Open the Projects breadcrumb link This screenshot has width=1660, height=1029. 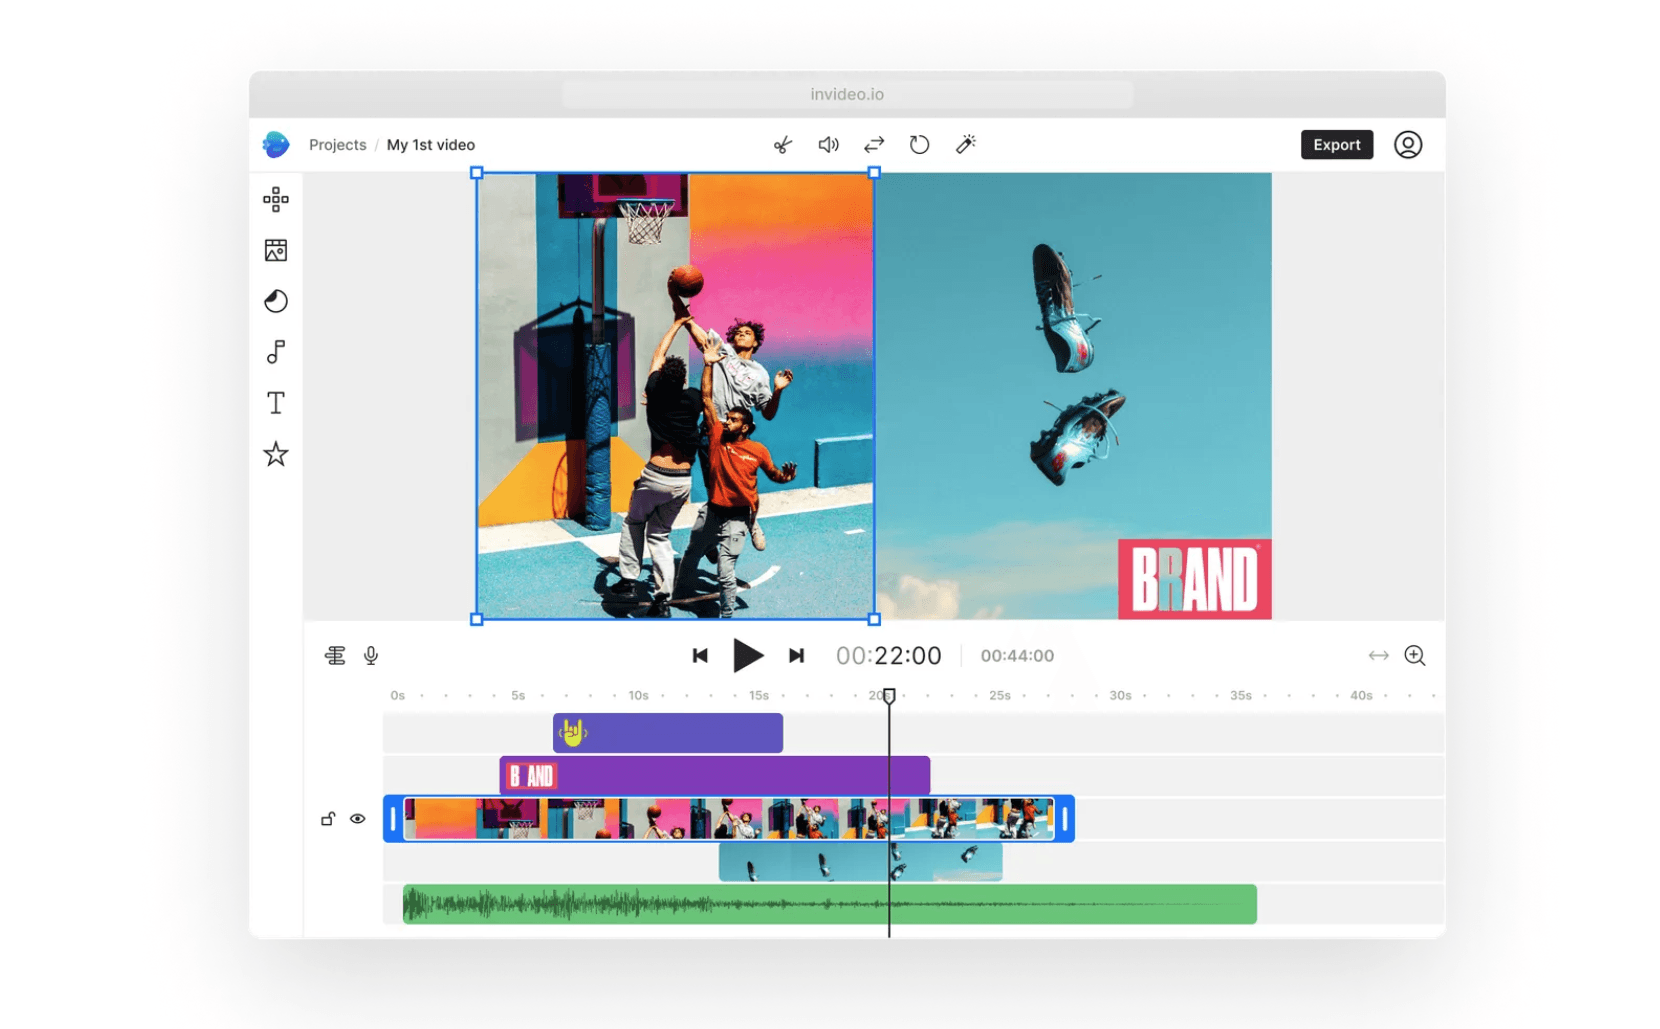(337, 144)
